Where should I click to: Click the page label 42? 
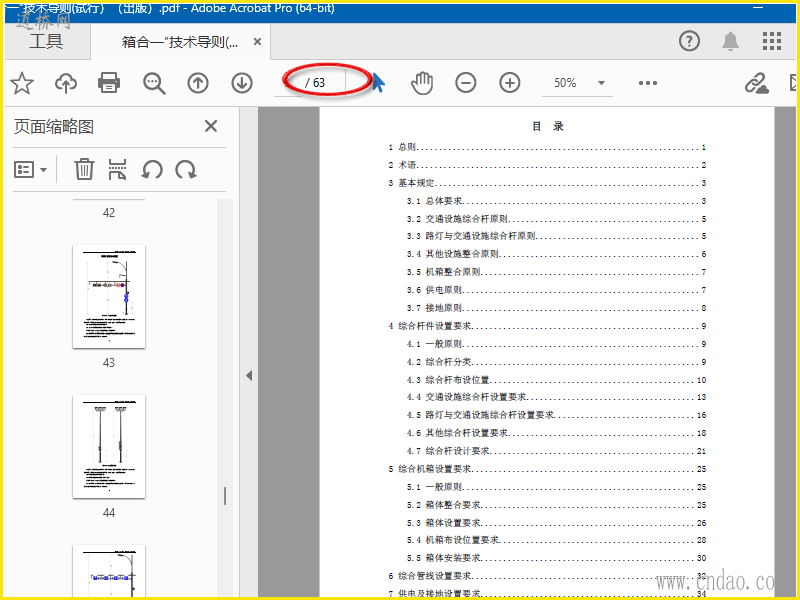point(109,213)
